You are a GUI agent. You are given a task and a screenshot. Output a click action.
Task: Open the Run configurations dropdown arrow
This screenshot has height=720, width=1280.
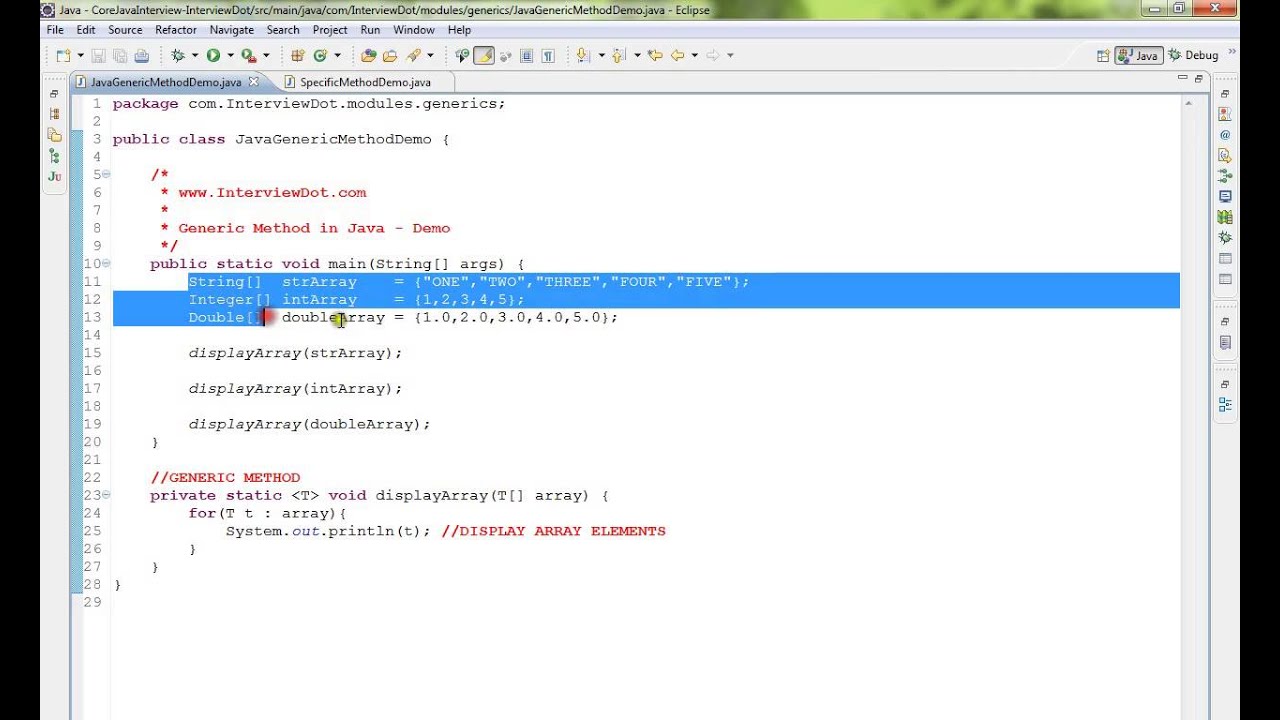231,56
